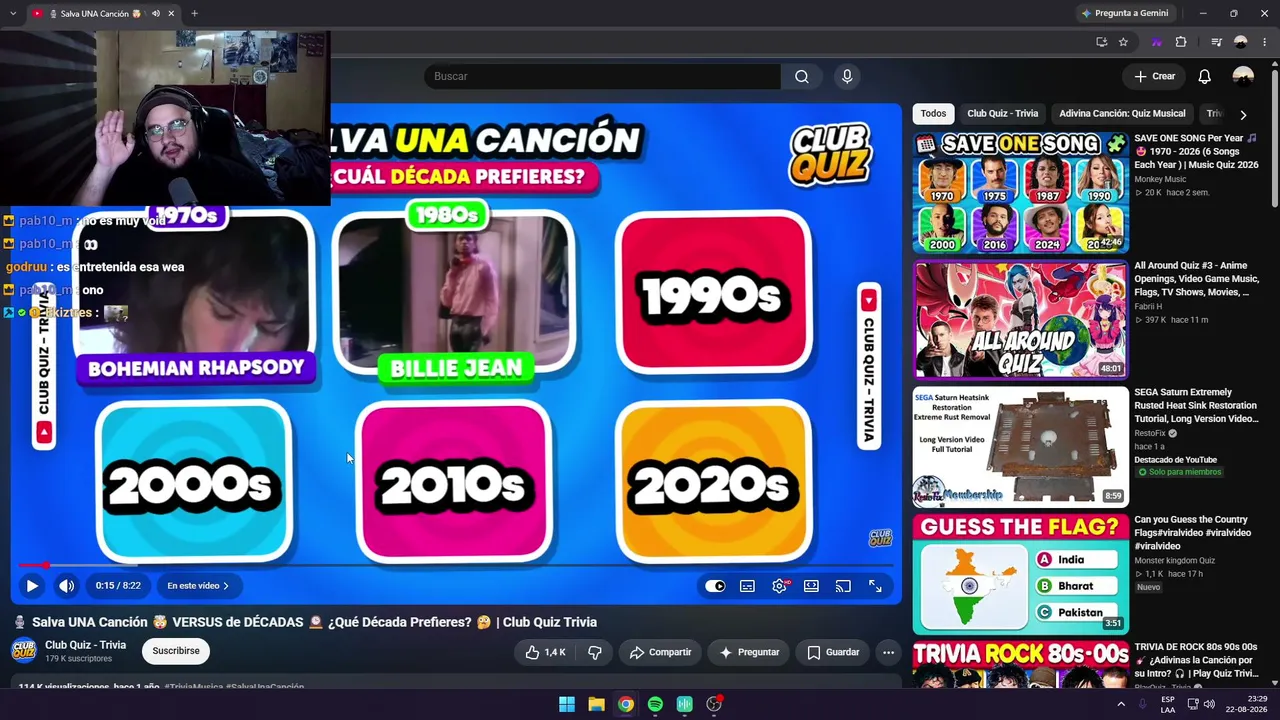Open the network and volume quick settings

pyautogui.click(x=1200, y=704)
